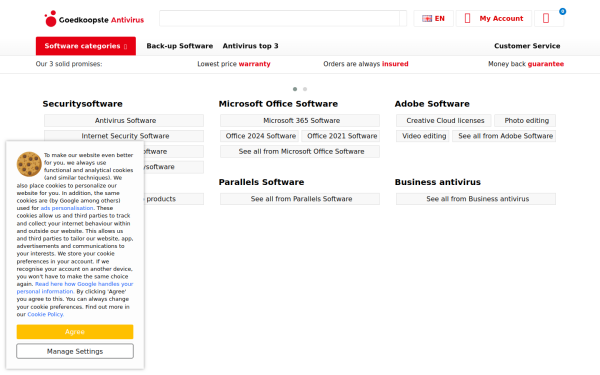Open Office 2021 Software

click(x=341, y=136)
